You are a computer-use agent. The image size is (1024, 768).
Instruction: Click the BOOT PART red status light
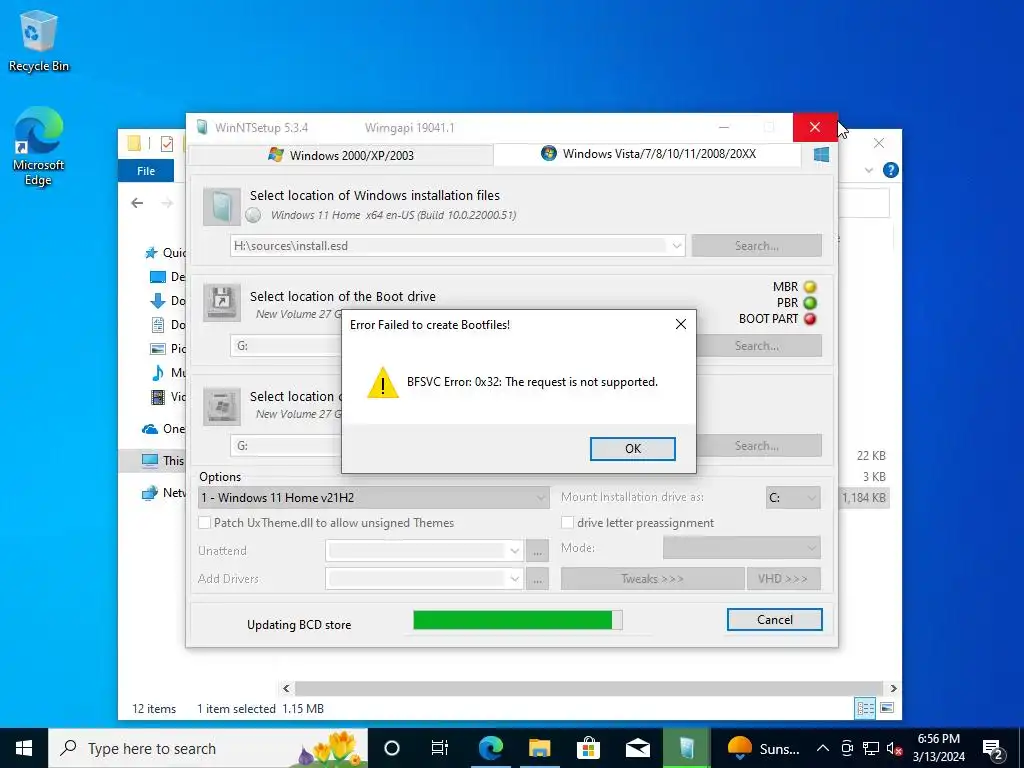click(810, 319)
